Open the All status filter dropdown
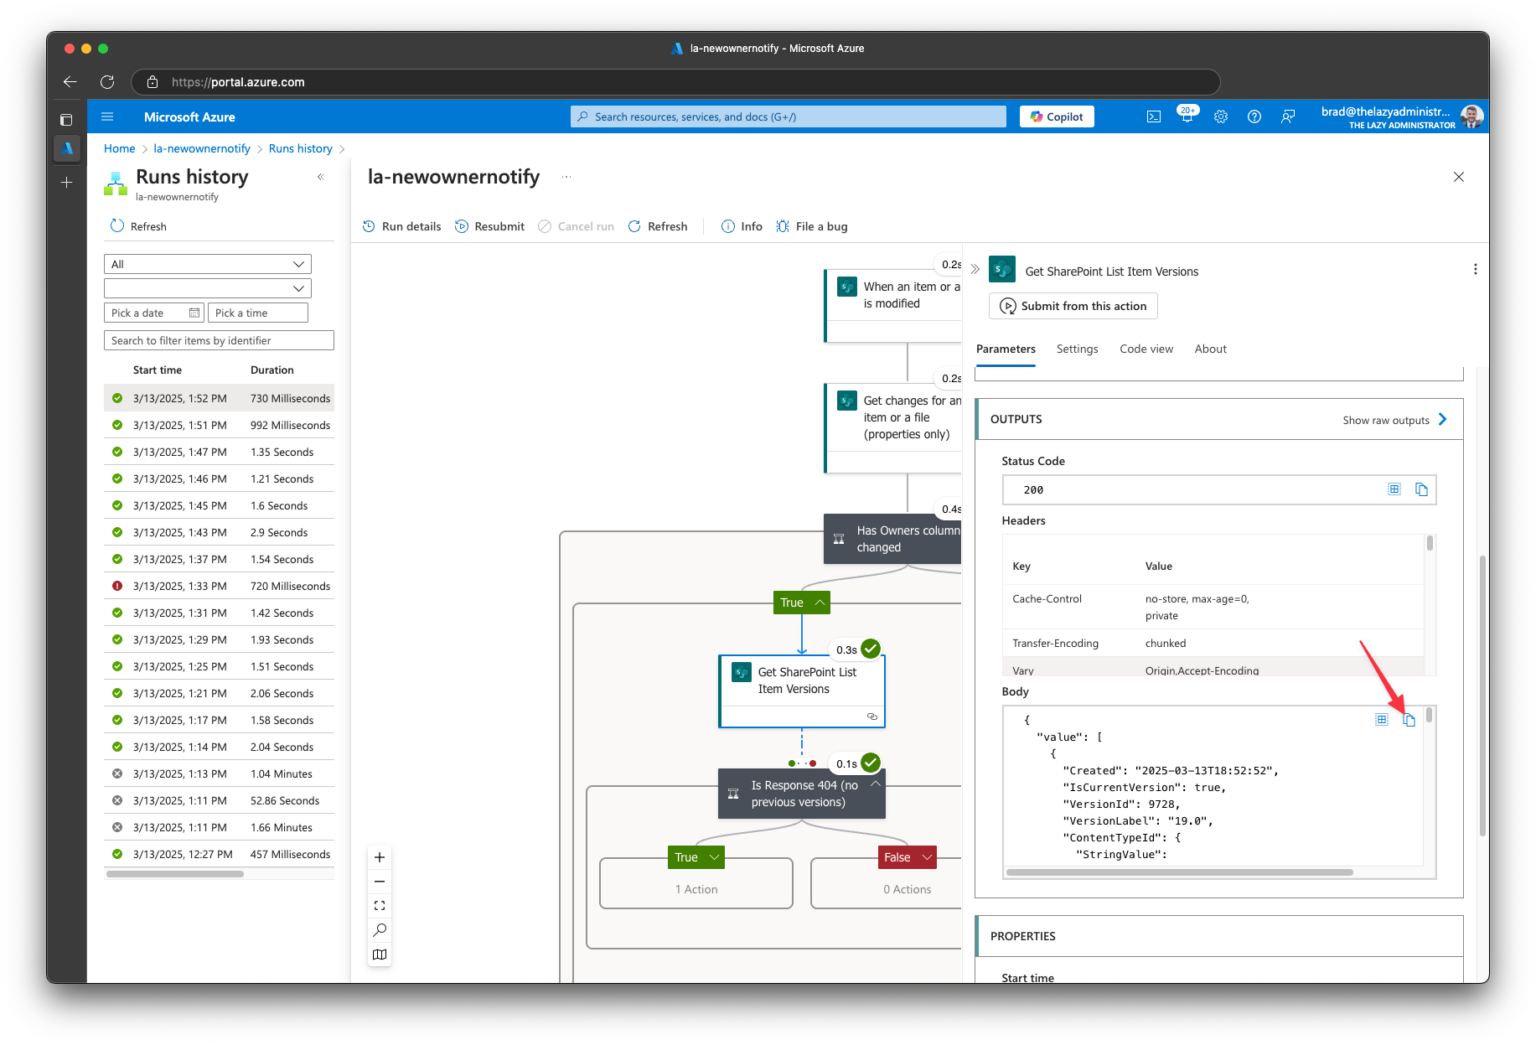 208,264
